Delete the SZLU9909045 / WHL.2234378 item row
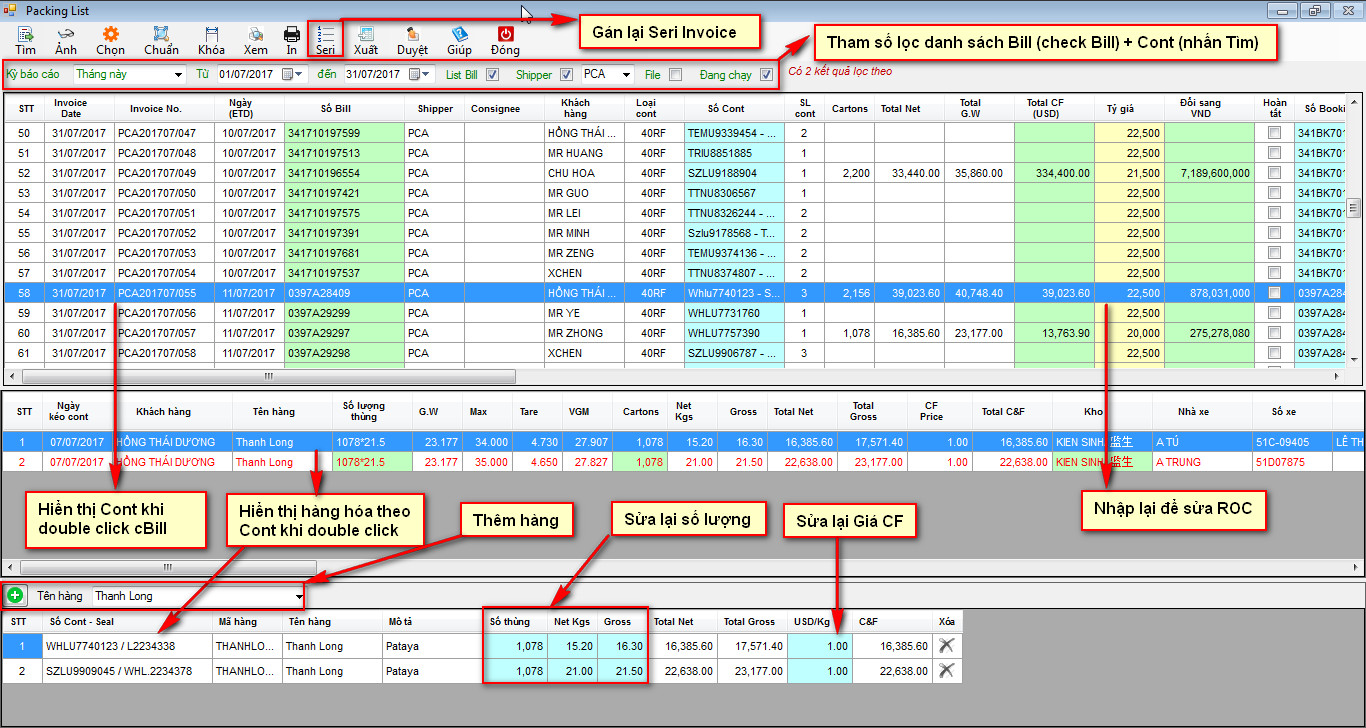 pyautogui.click(x=946, y=670)
